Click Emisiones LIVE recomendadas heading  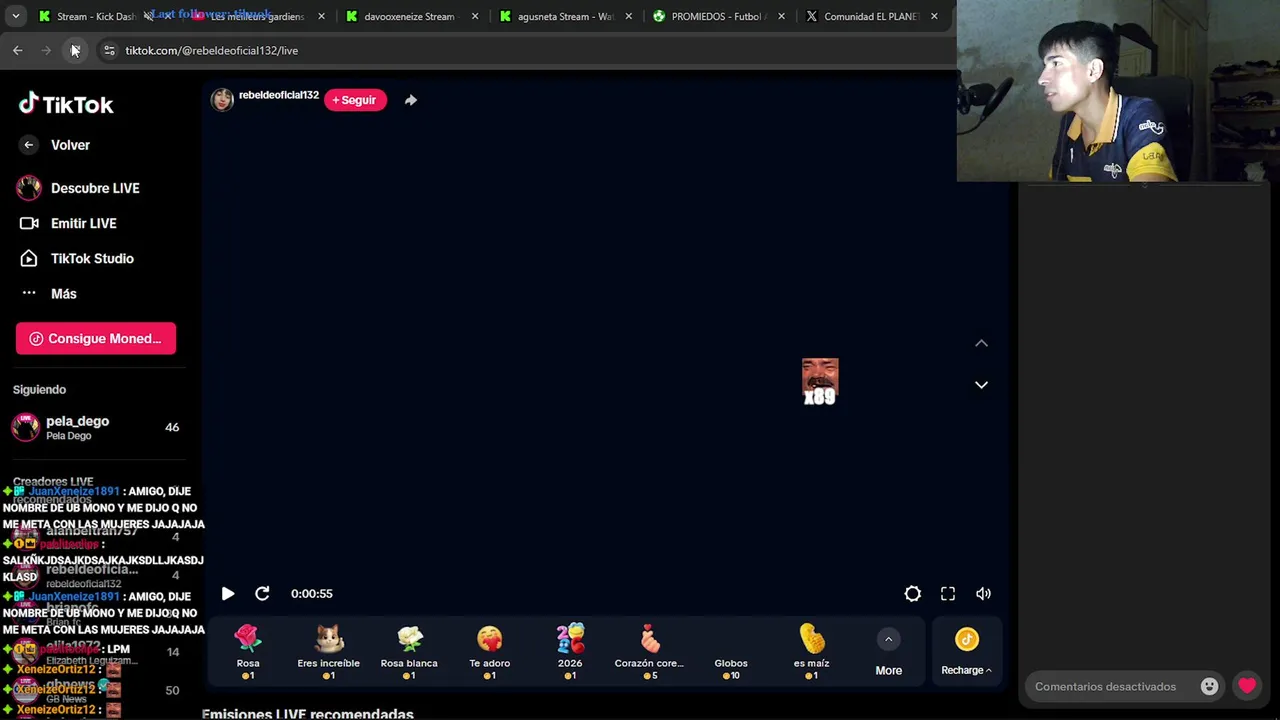pos(308,714)
